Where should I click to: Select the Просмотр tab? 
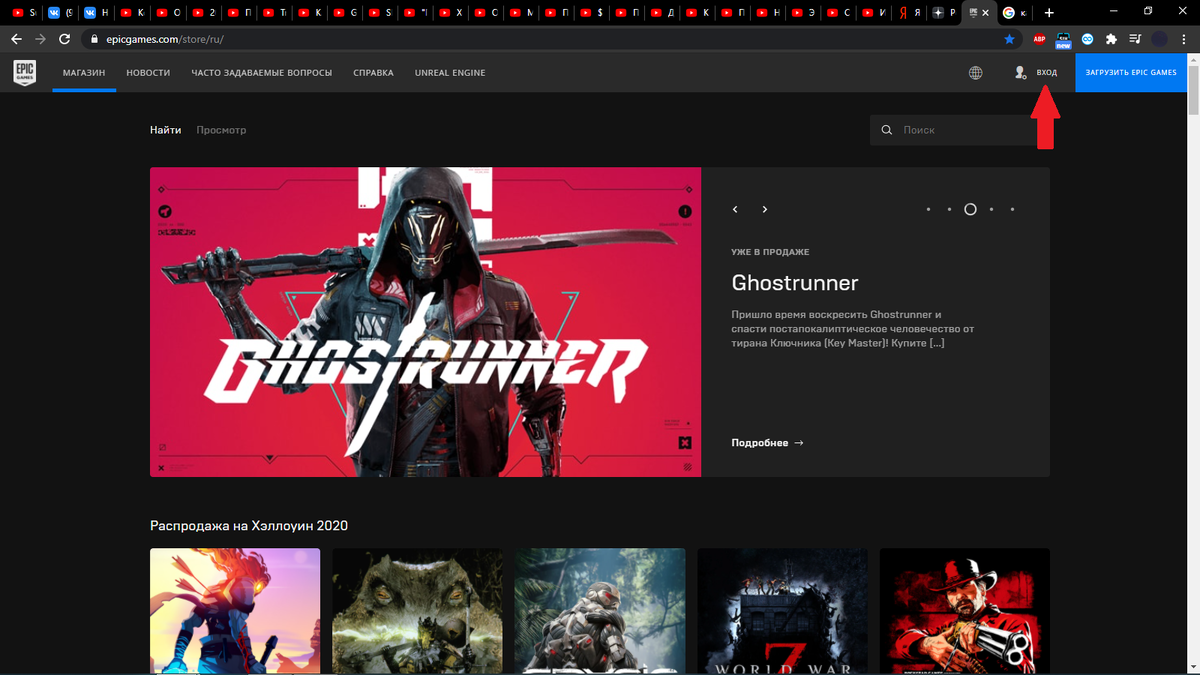pyautogui.click(x=221, y=130)
